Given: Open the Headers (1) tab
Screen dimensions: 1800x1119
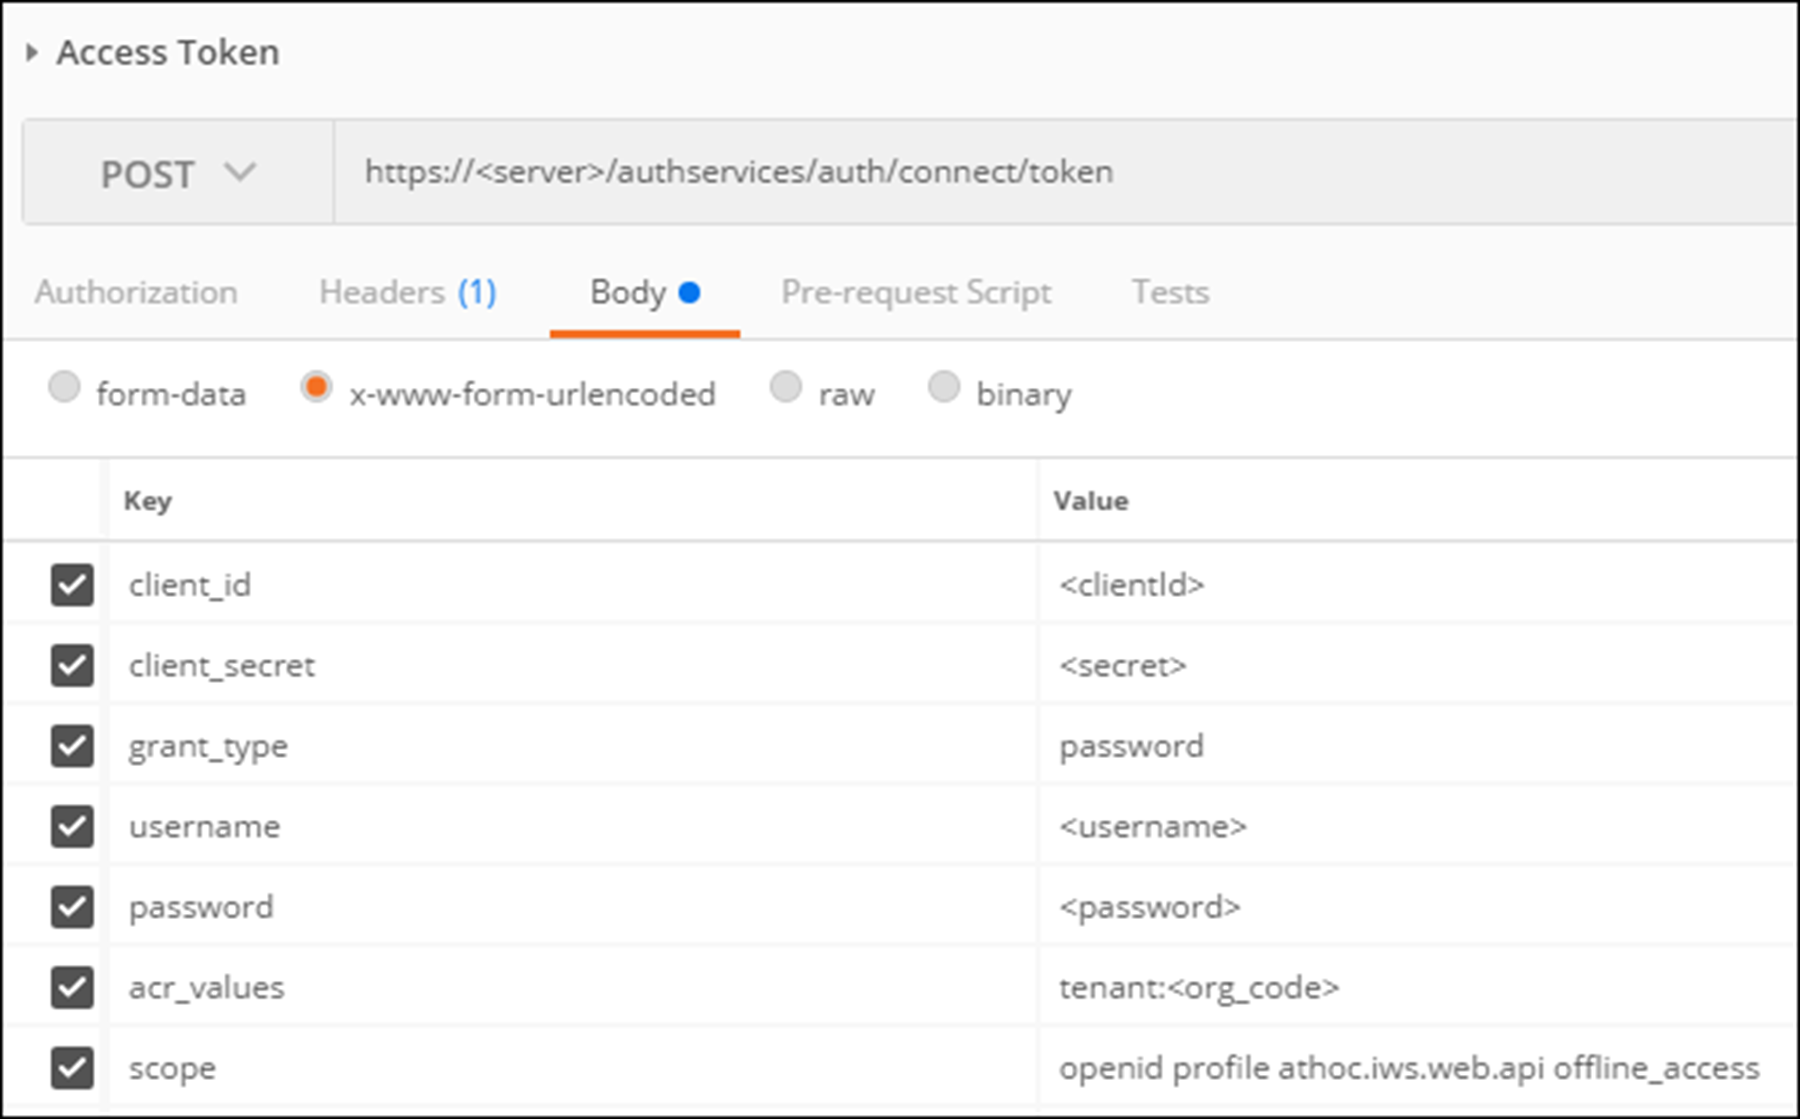Looking at the screenshot, I should [x=407, y=292].
